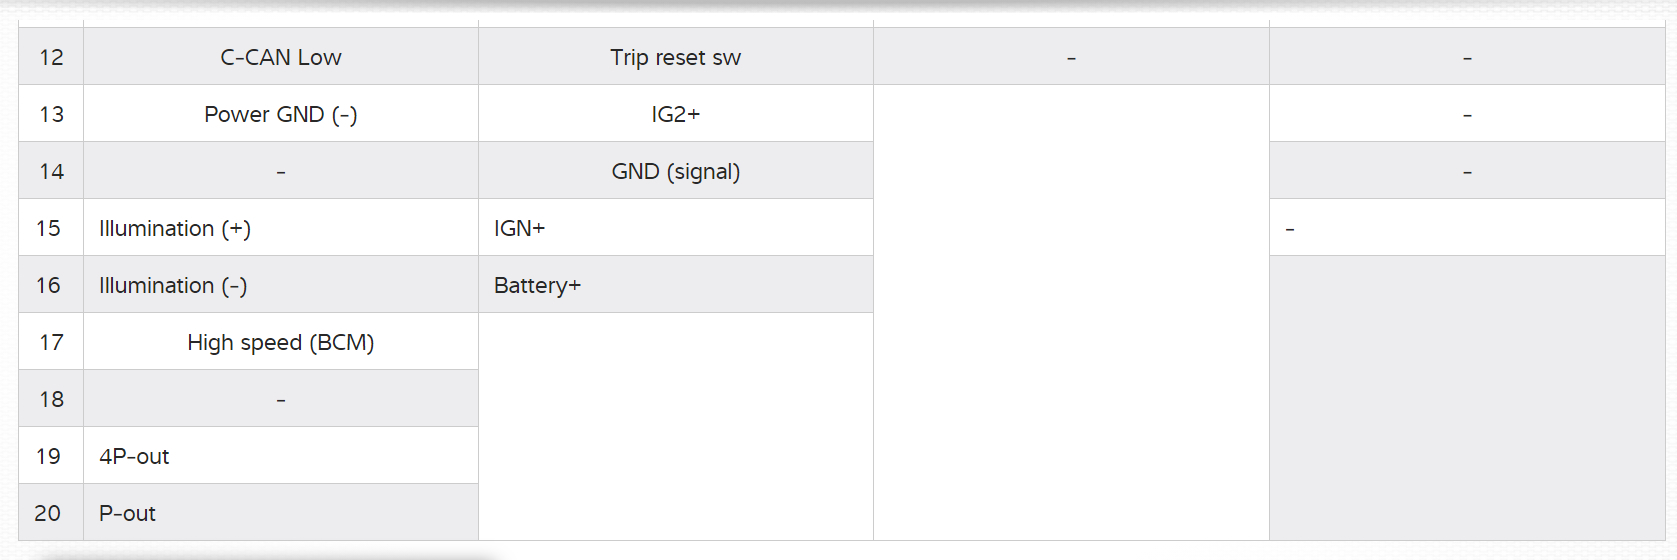
Task: Select pin number 13 cell
Action: [x=51, y=115]
